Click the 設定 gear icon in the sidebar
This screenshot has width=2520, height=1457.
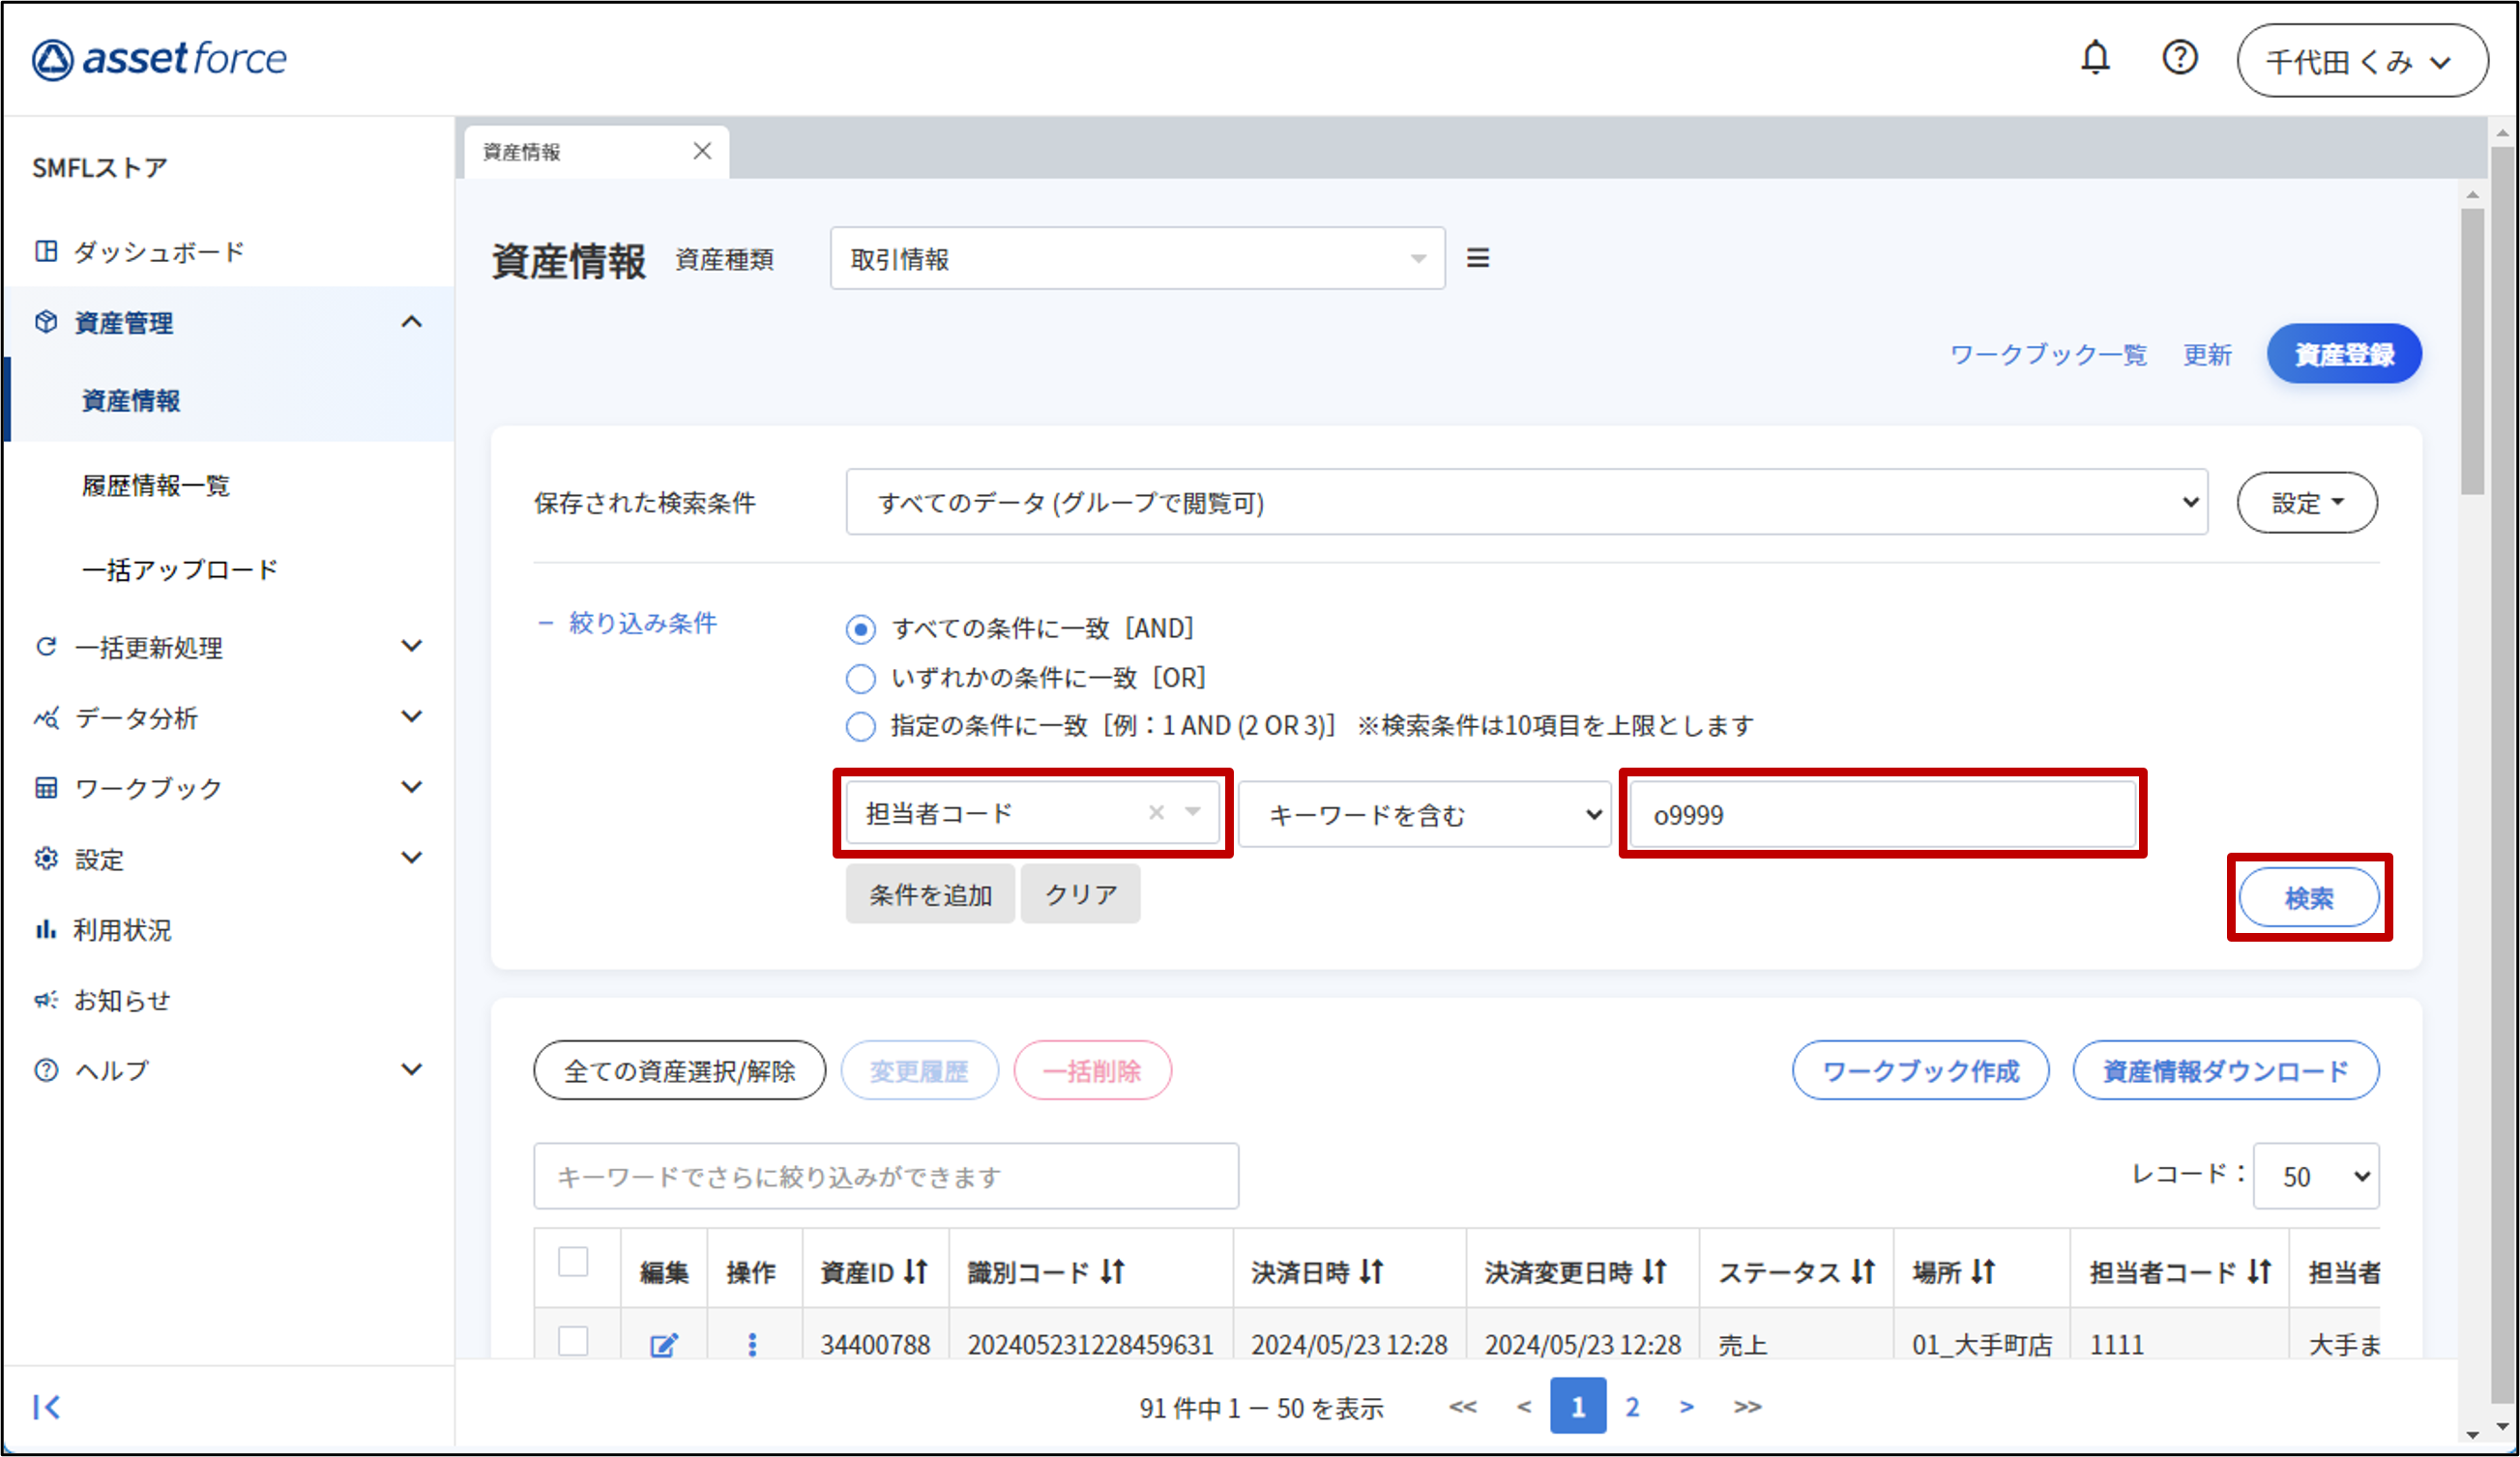[46, 858]
